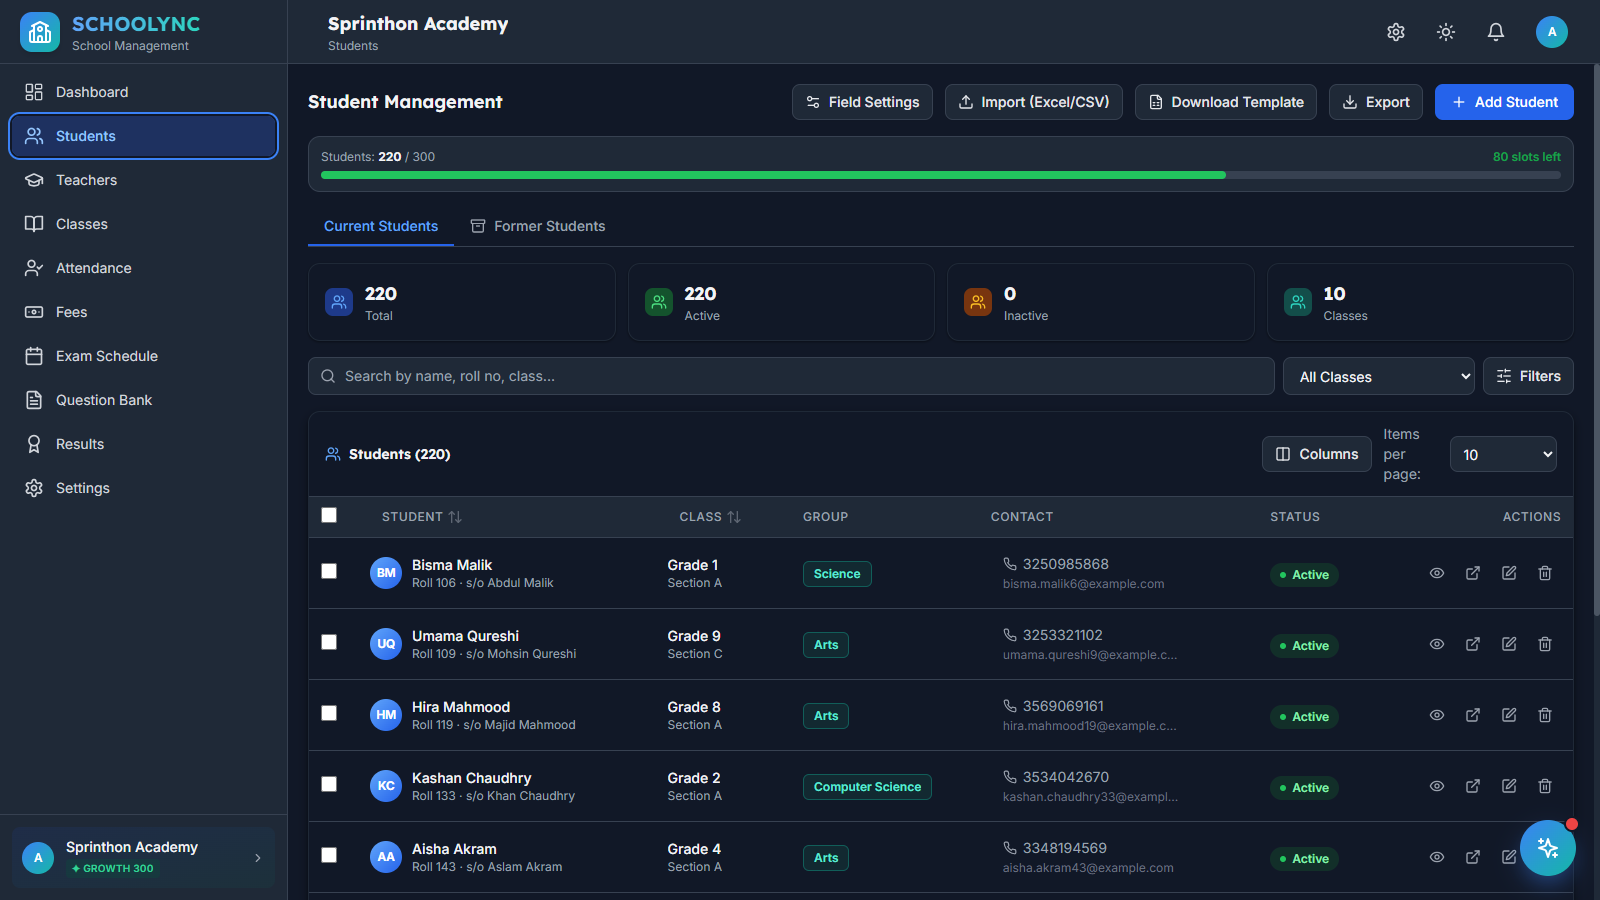This screenshot has width=1600, height=900.
Task: Open Kashan Chaudhry in external view icon
Action: click(1473, 786)
